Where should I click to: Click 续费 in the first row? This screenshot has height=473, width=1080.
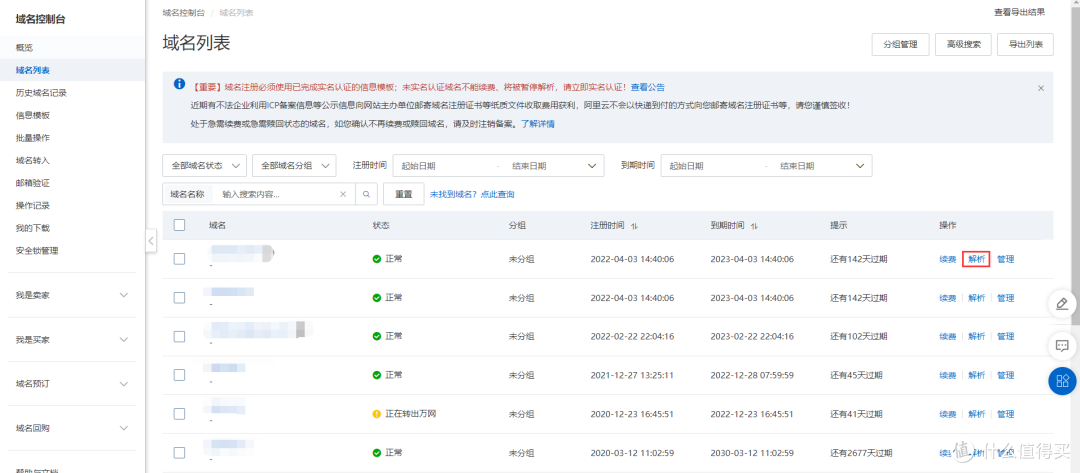tap(948, 259)
